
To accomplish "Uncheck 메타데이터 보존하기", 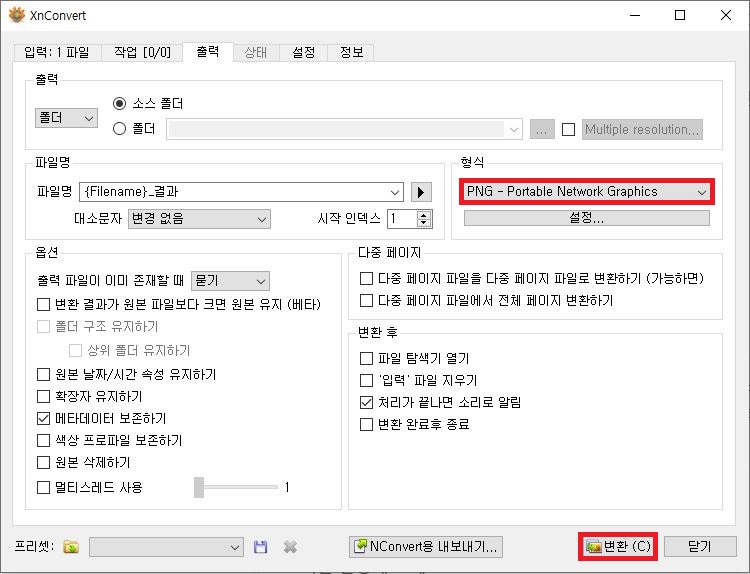I will [44, 418].
